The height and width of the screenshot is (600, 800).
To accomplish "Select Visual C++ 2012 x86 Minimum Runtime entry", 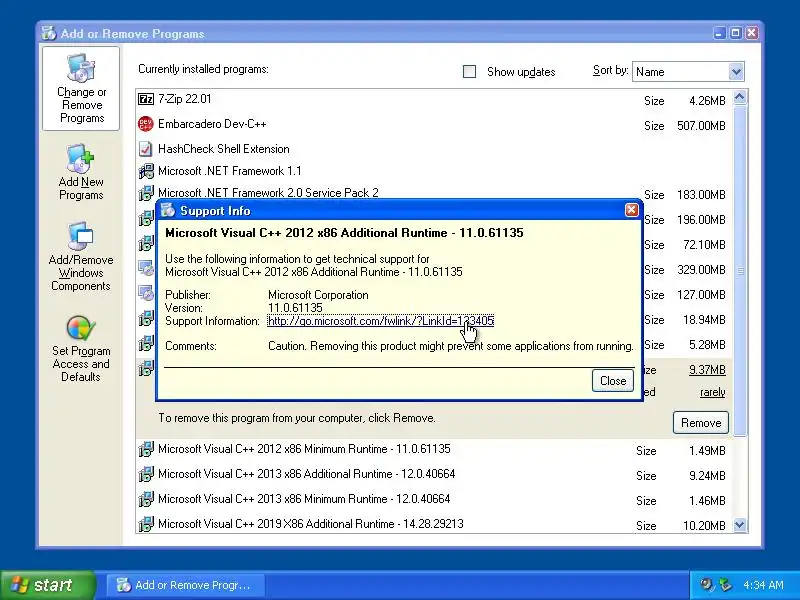I will click(x=434, y=449).
